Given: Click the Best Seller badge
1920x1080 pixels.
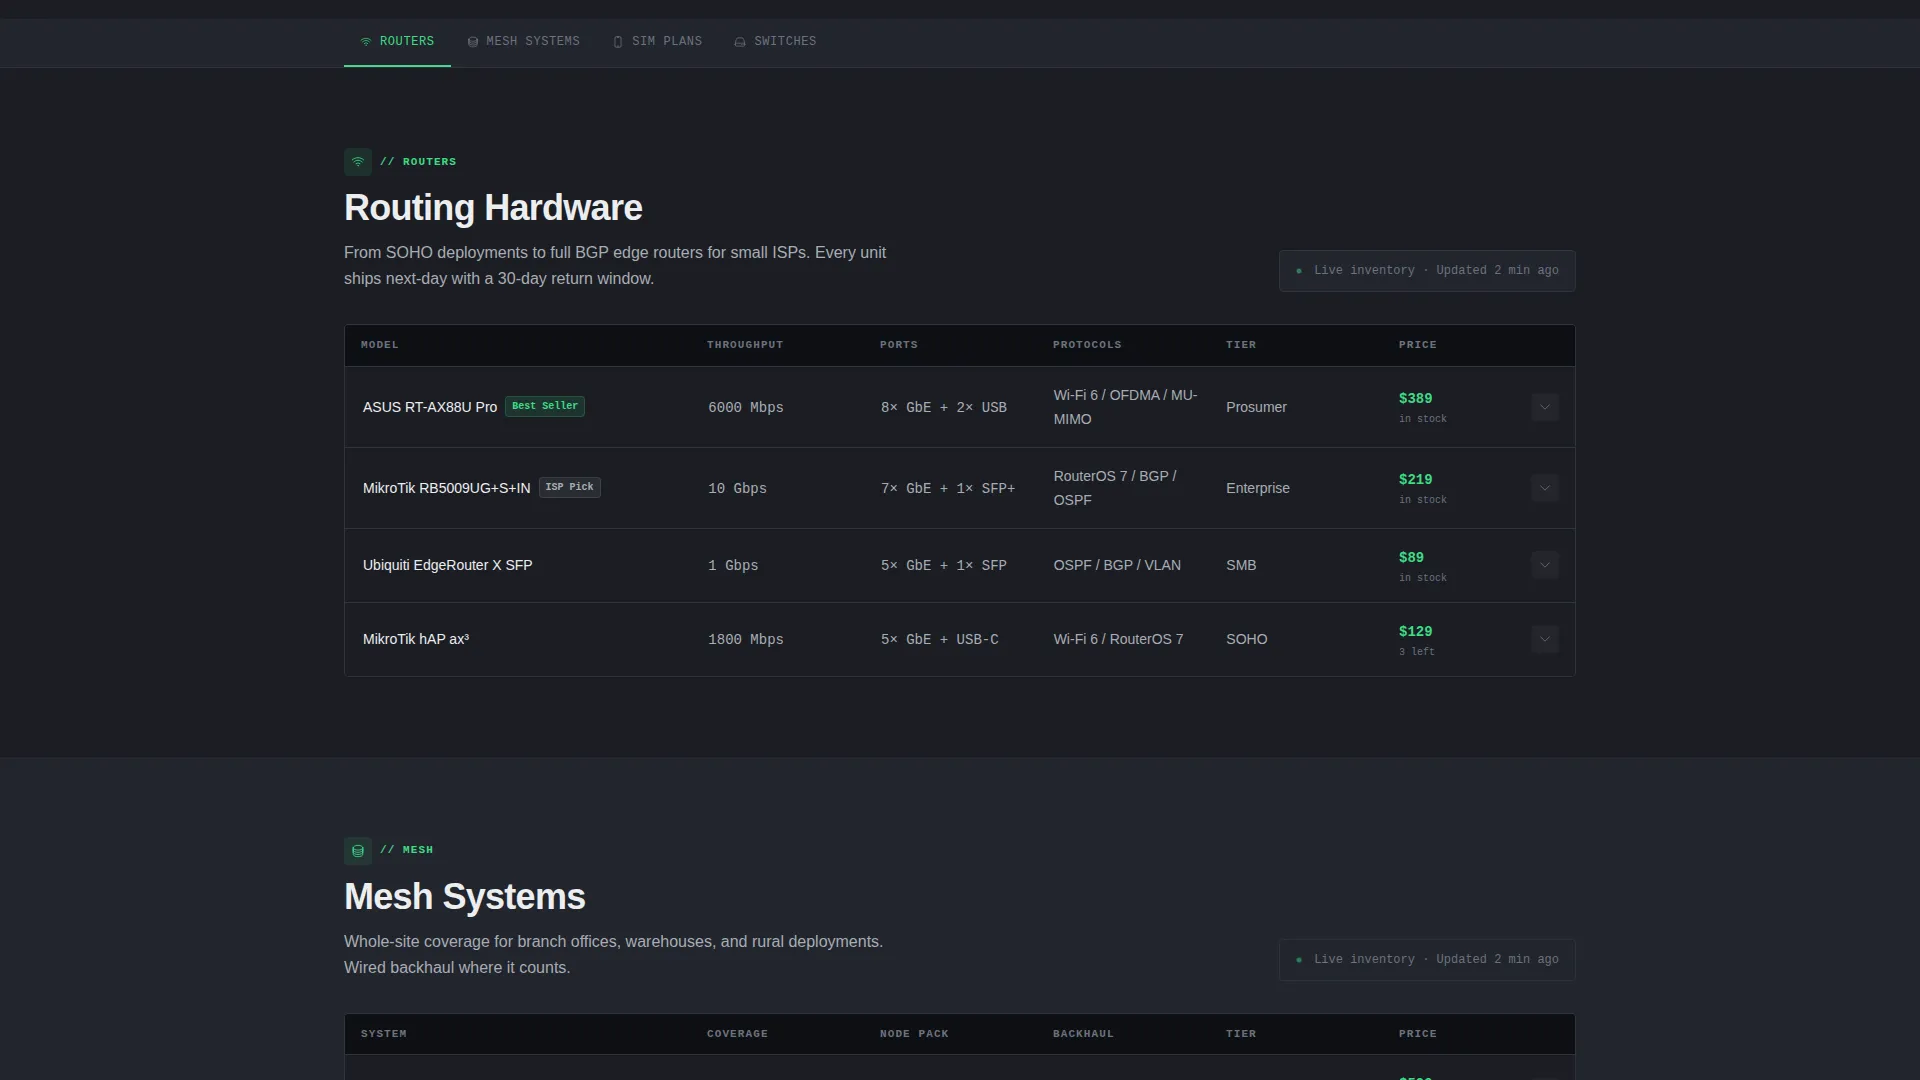Looking at the screenshot, I should click(x=545, y=406).
